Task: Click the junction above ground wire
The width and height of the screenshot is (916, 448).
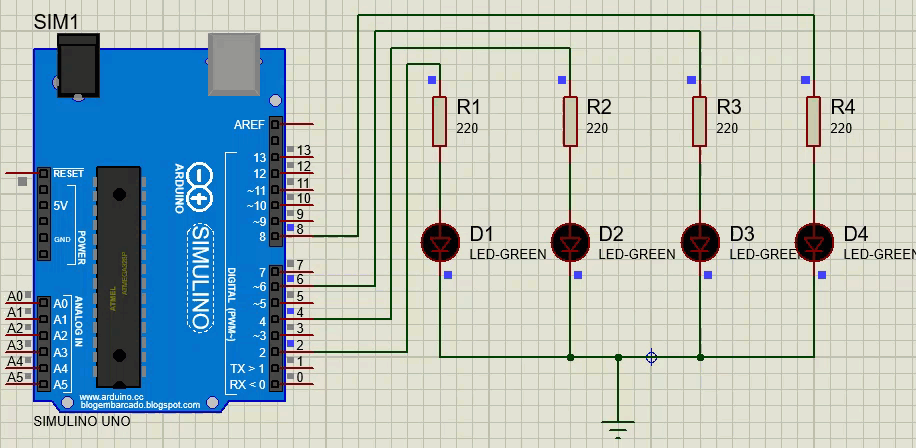Action: click(619, 357)
